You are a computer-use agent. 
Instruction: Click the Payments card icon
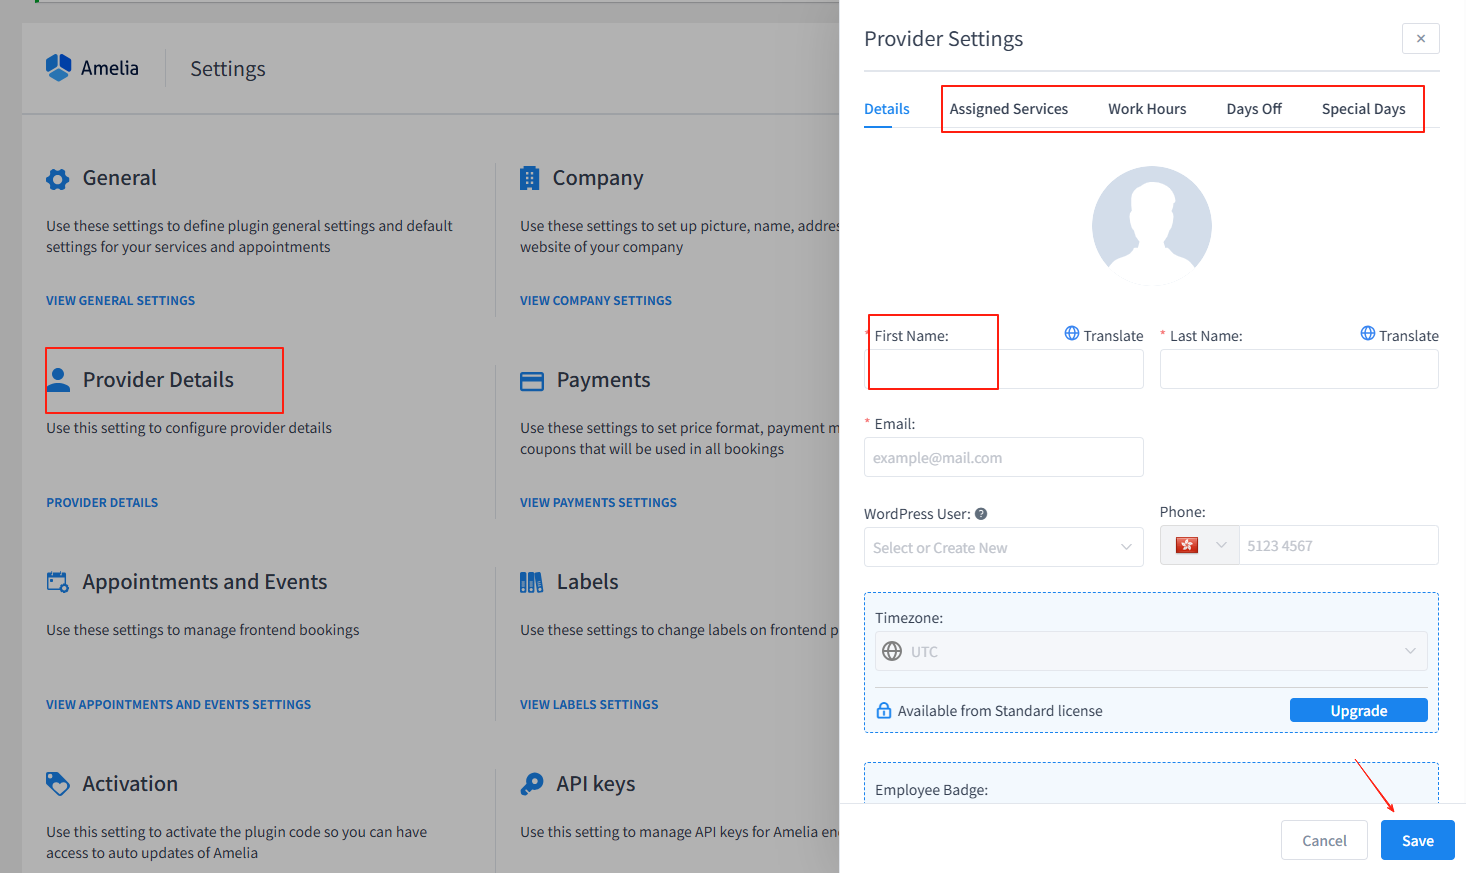[532, 381]
